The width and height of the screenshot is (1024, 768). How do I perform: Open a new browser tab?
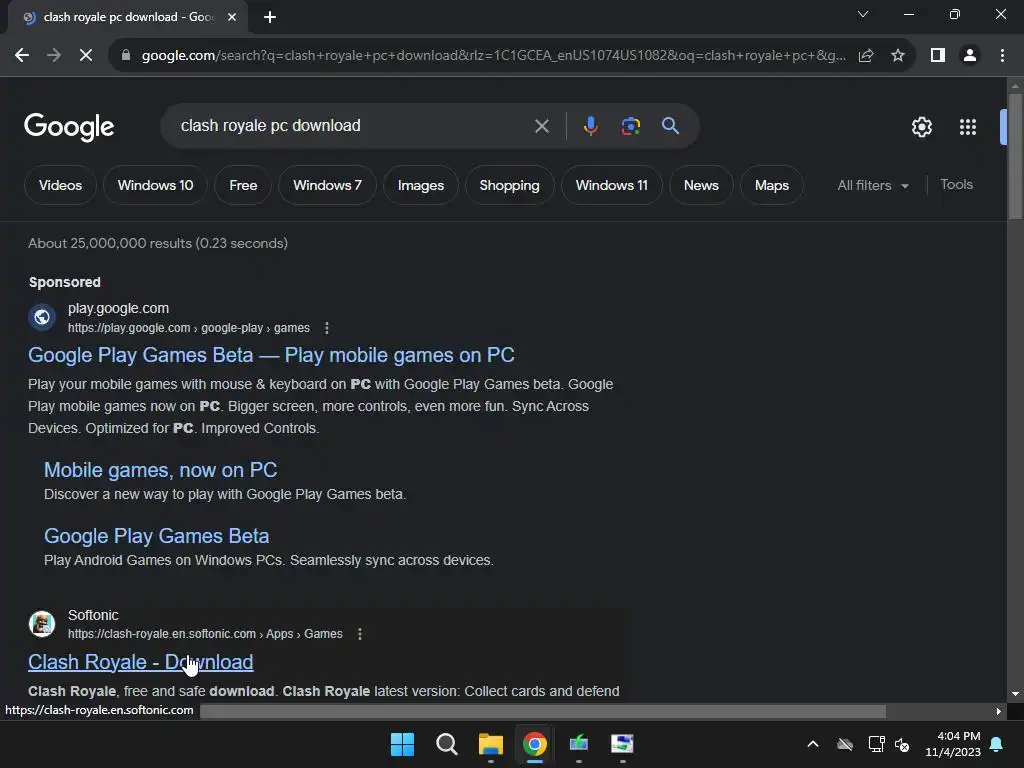(270, 17)
